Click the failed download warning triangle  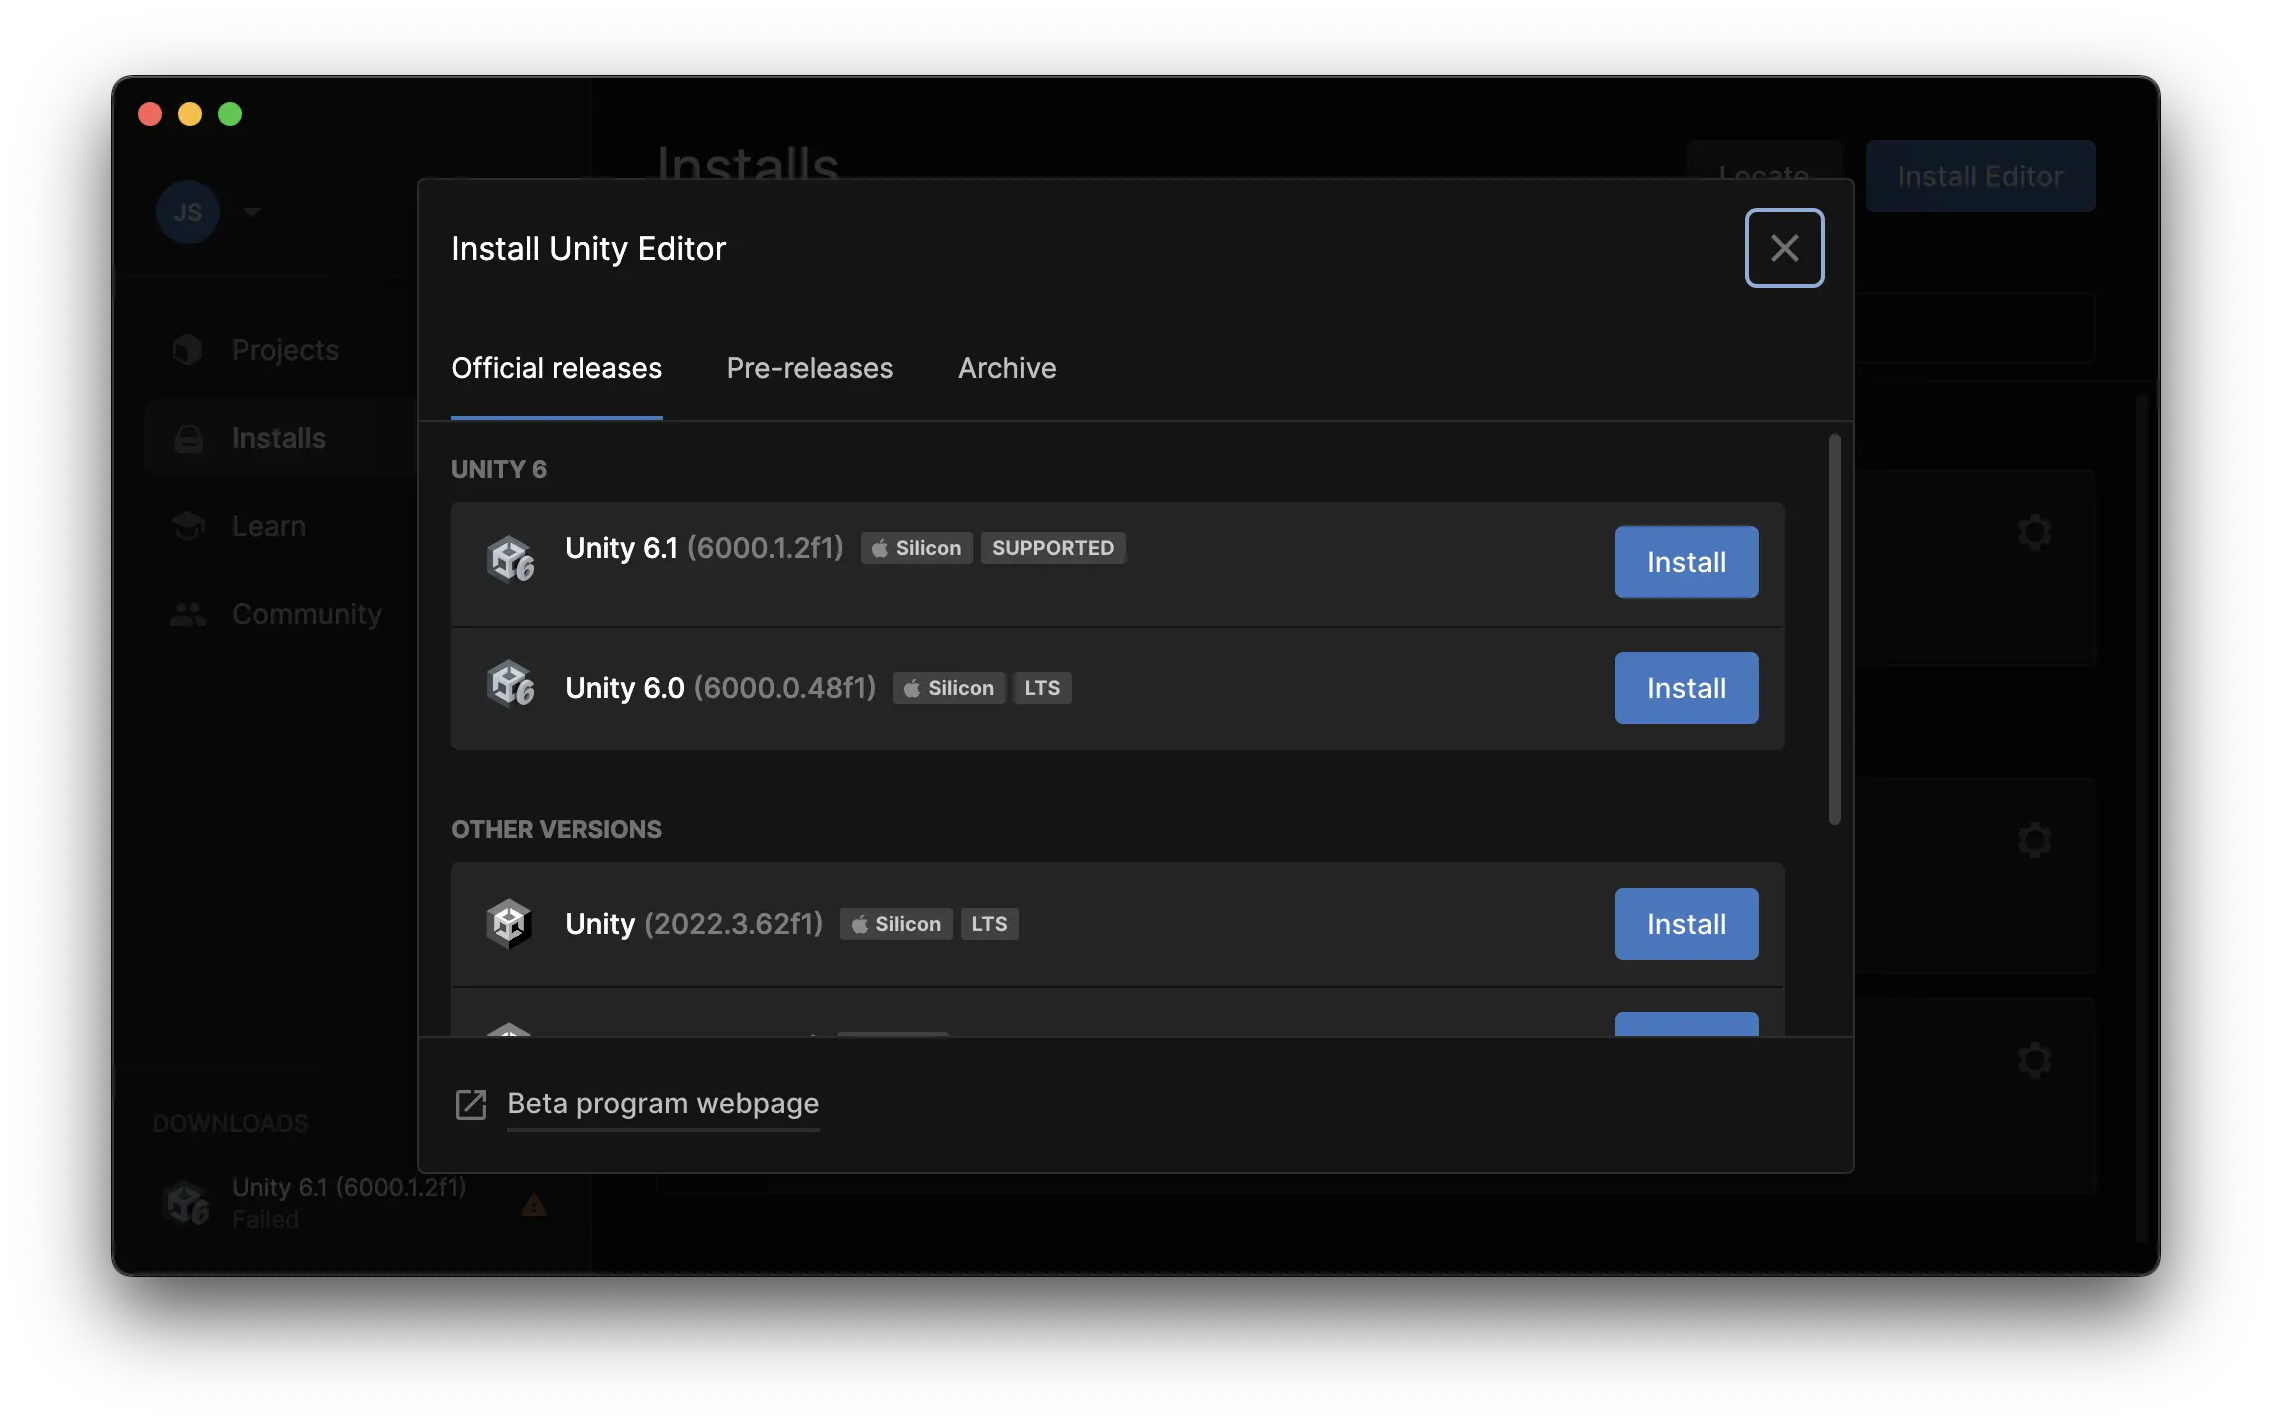(x=534, y=1204)
